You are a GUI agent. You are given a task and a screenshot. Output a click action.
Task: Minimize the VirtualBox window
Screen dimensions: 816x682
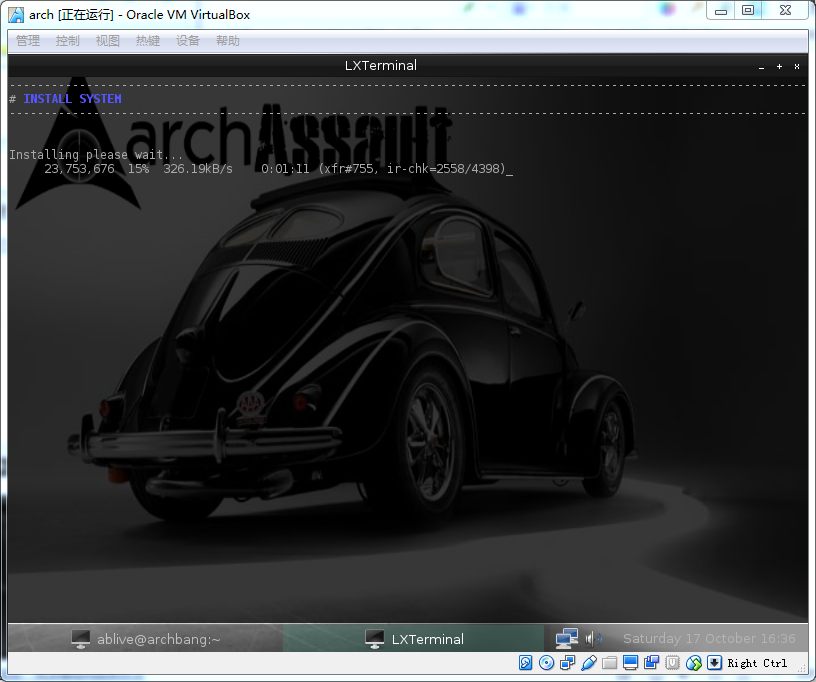click(x=721, y=11)
